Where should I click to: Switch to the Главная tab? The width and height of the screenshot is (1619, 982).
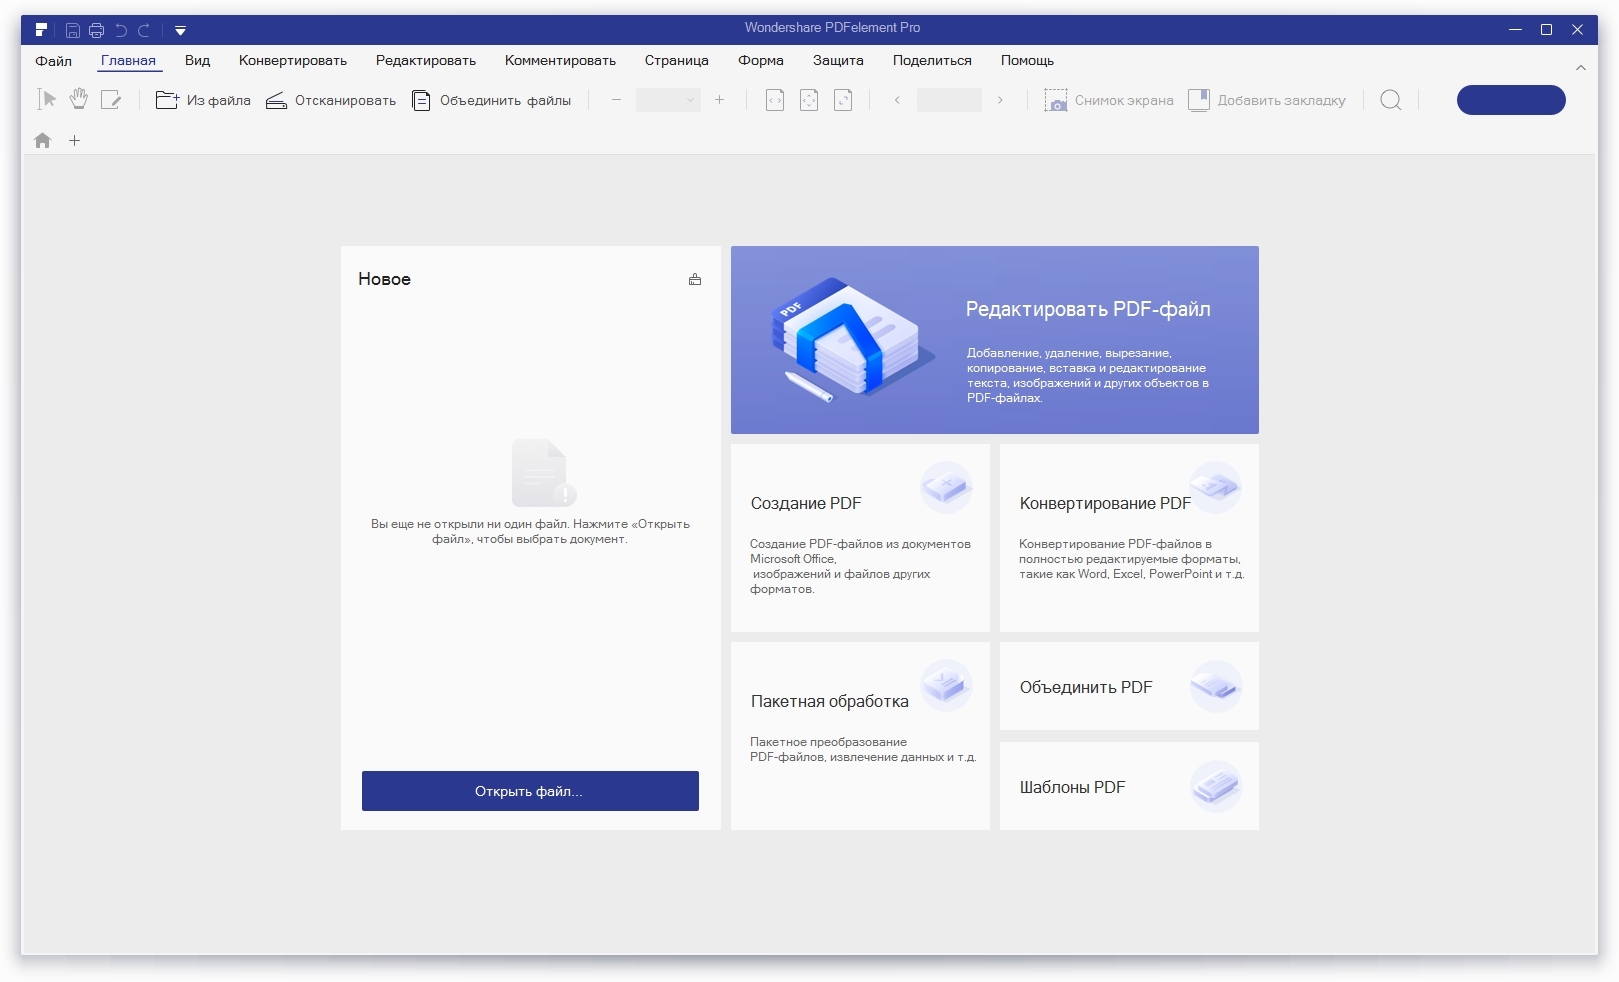point(128,61)
